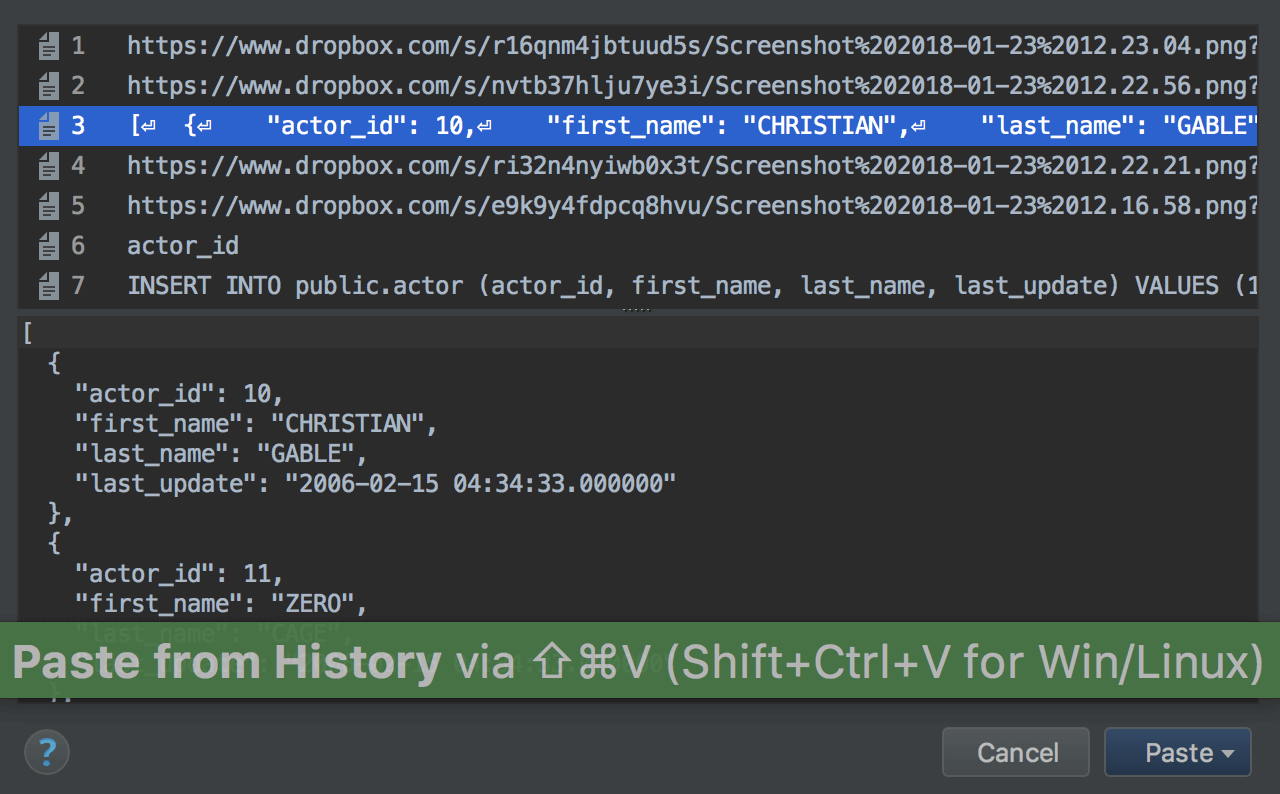
Task: Click the document icon beside actor_id entry
Action: [48, 247]
